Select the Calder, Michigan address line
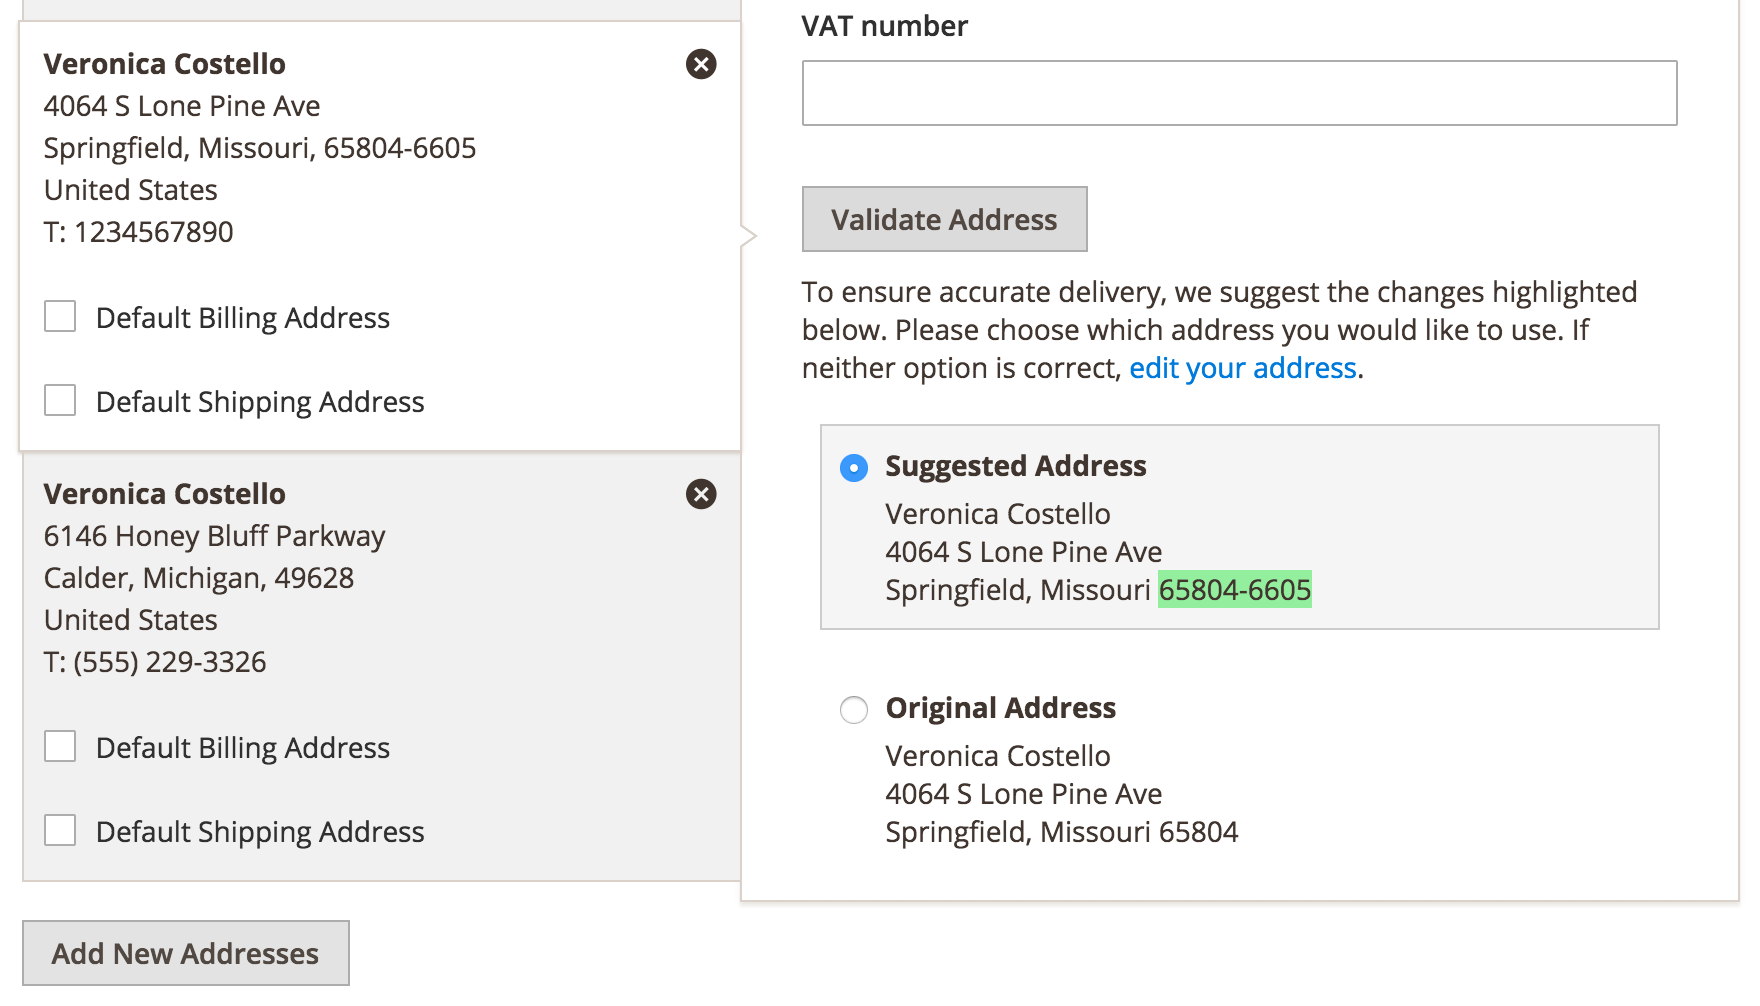The height and width of the screenshot is (1006, 1760). click(199, 578)
